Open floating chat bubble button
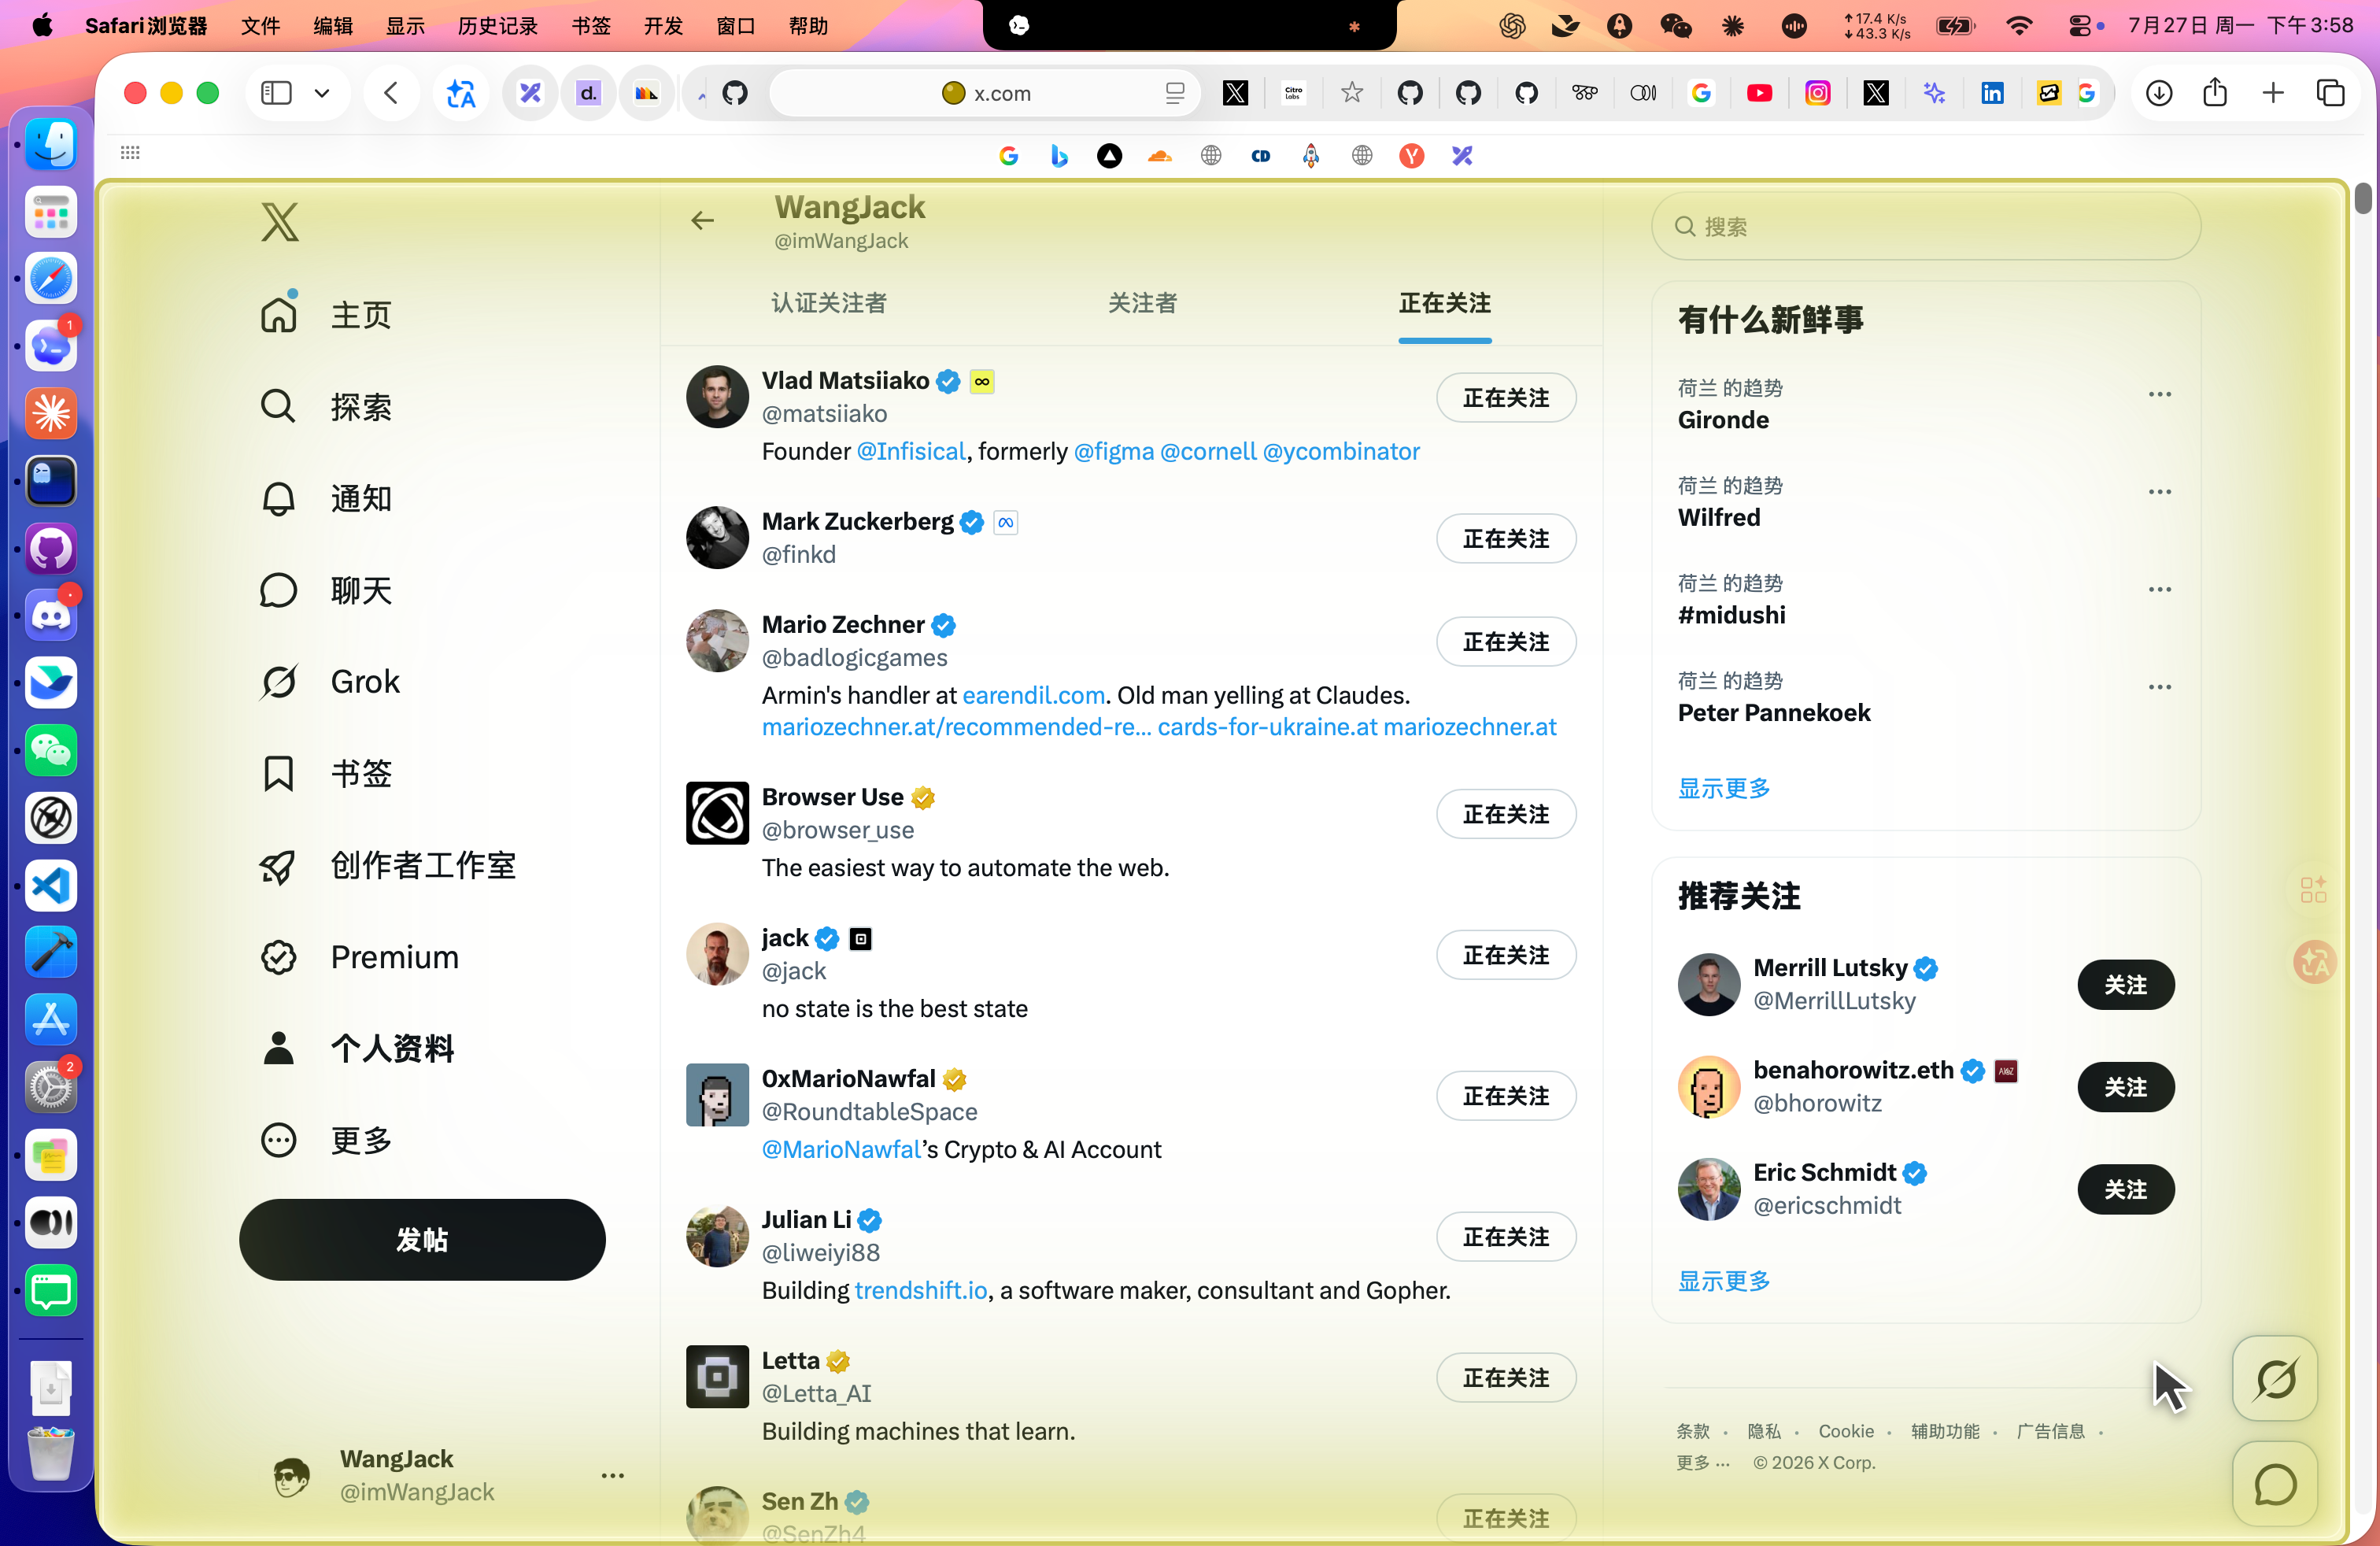This screenshot has width=2380, height=1546. 2274,1484
